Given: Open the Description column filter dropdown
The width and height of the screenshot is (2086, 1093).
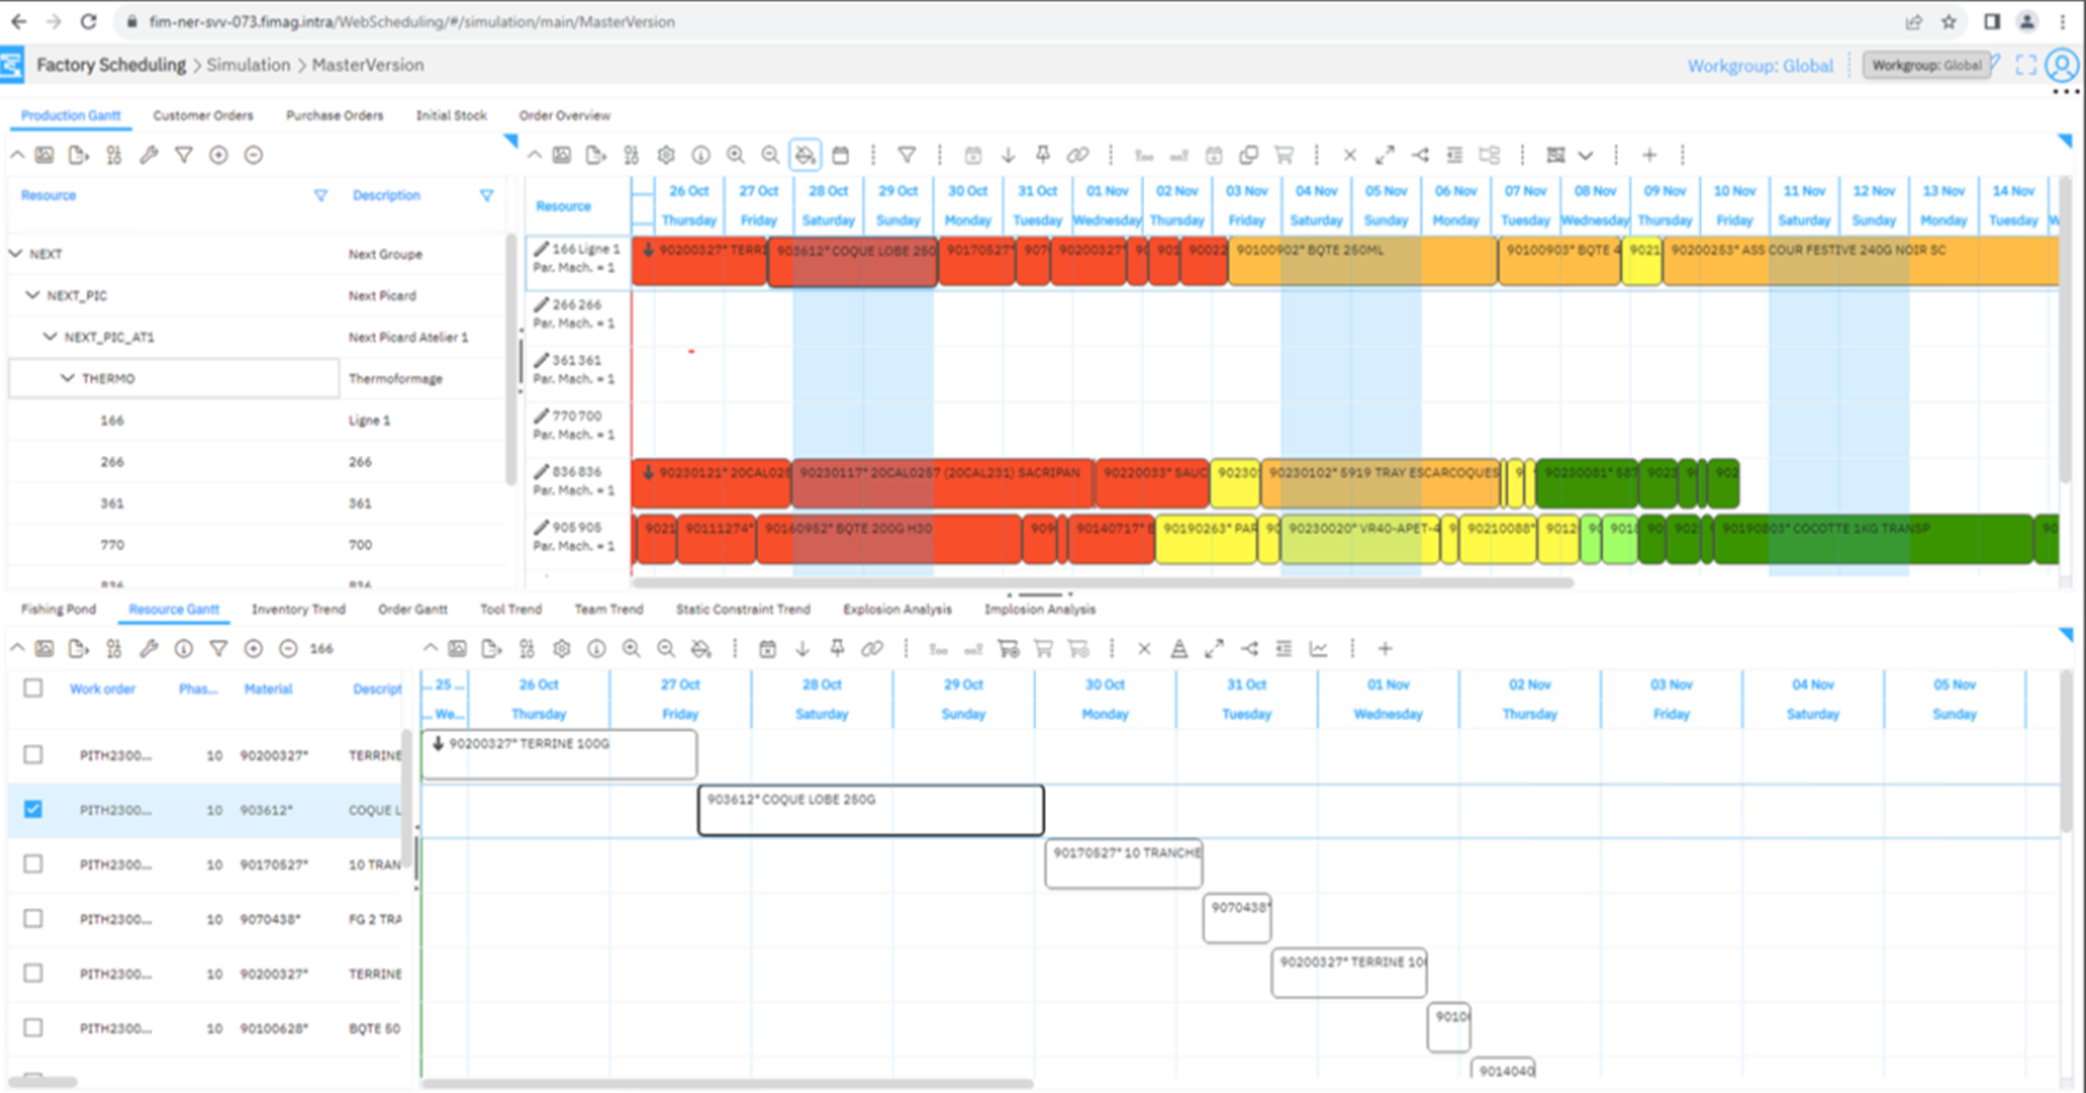Looking at the screenshot, I should tap(486, 196).
